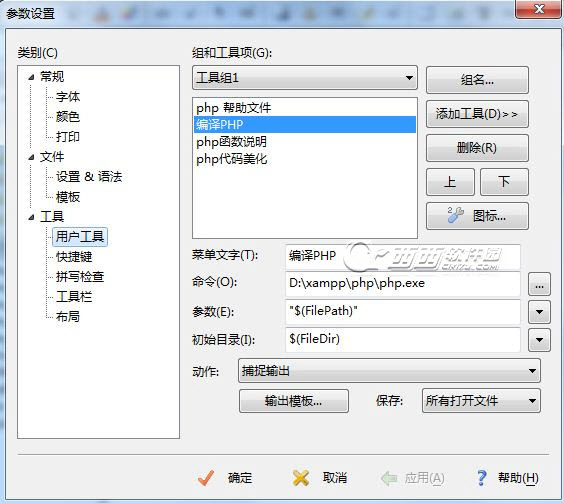Click the 输出模板... button

(x=294, y=400)
